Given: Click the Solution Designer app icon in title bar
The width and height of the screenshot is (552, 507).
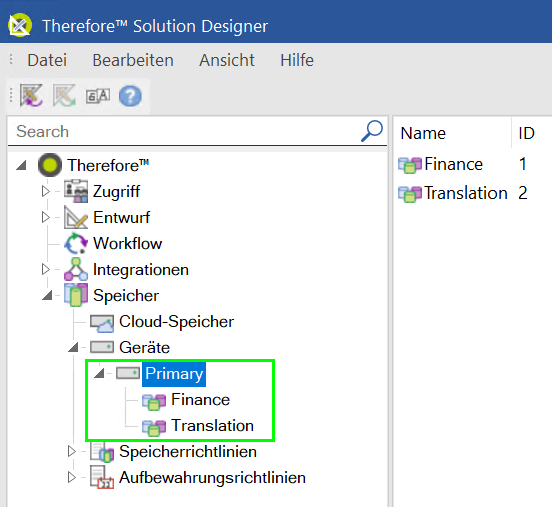Looking at the screenshot, I should (20, 25).
